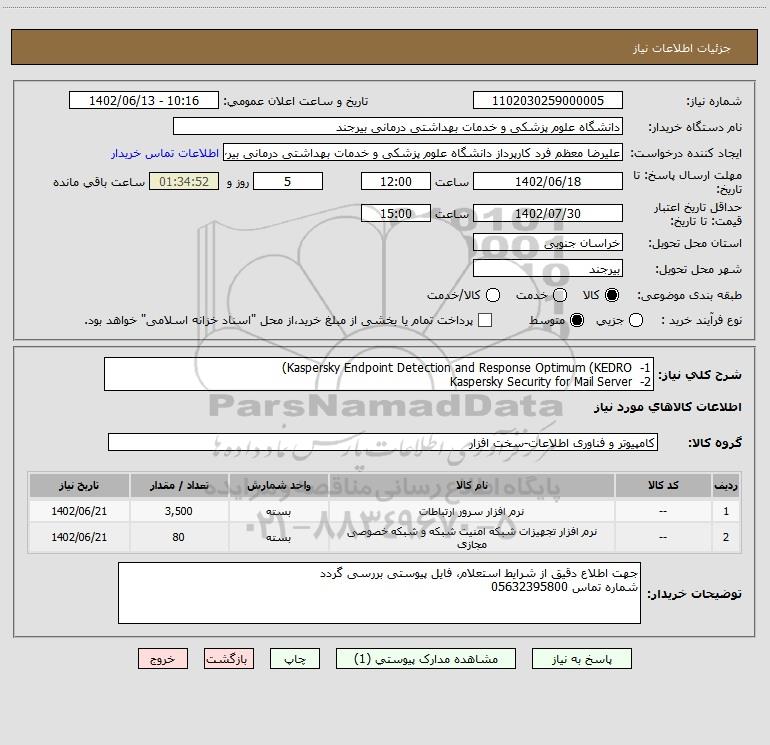Click the request creator name field
This screenshot has width=770, height=745.
click(423, 153)
